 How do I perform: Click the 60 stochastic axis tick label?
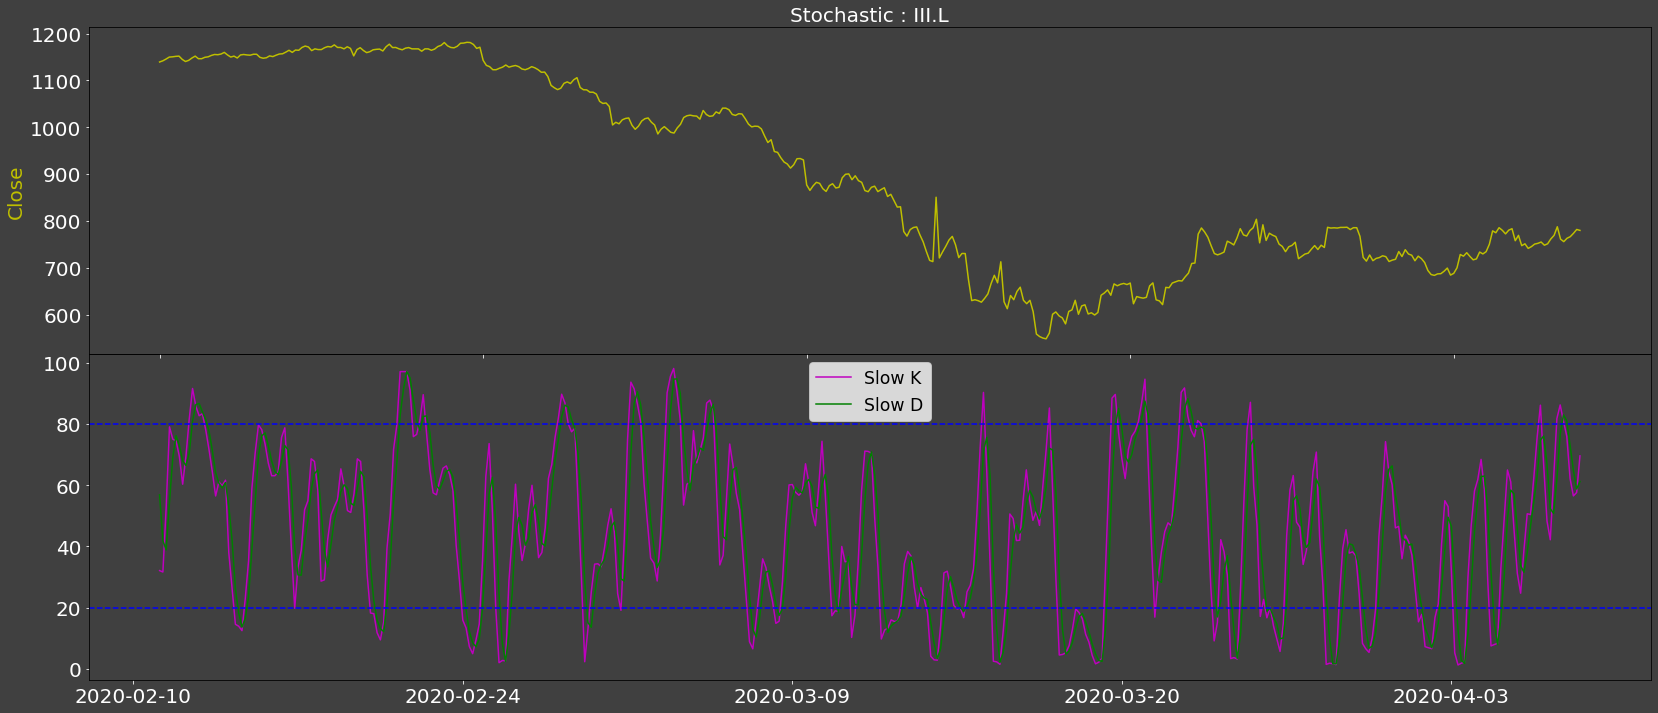coord(68,487)
